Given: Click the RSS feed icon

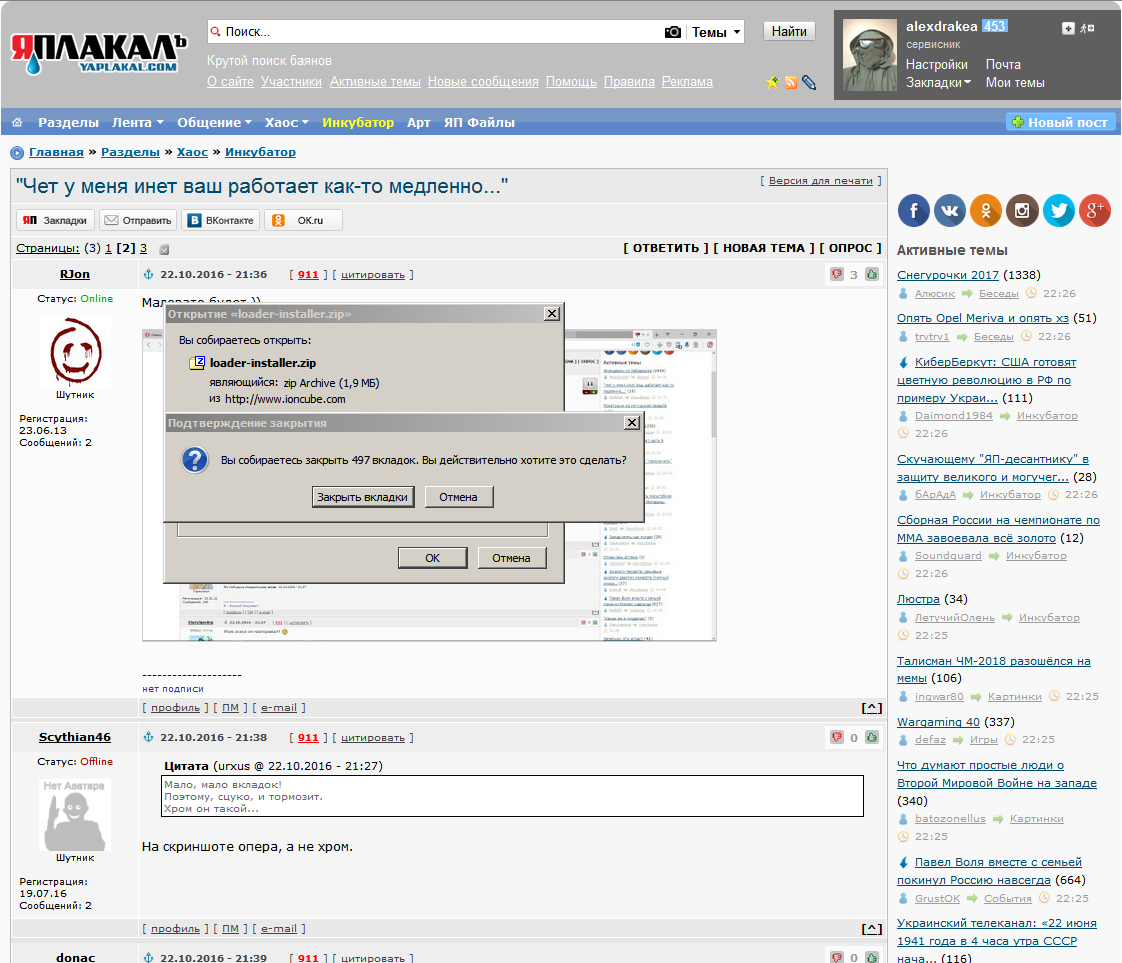Looking at the screenshot, I should coord(791,82).
